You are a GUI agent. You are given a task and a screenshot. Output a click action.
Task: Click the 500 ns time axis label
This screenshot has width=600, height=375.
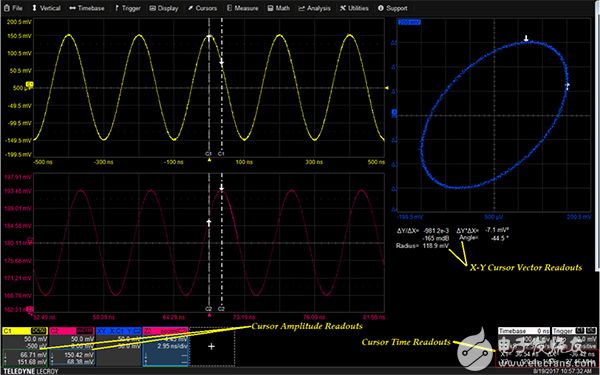pos(376,162)
